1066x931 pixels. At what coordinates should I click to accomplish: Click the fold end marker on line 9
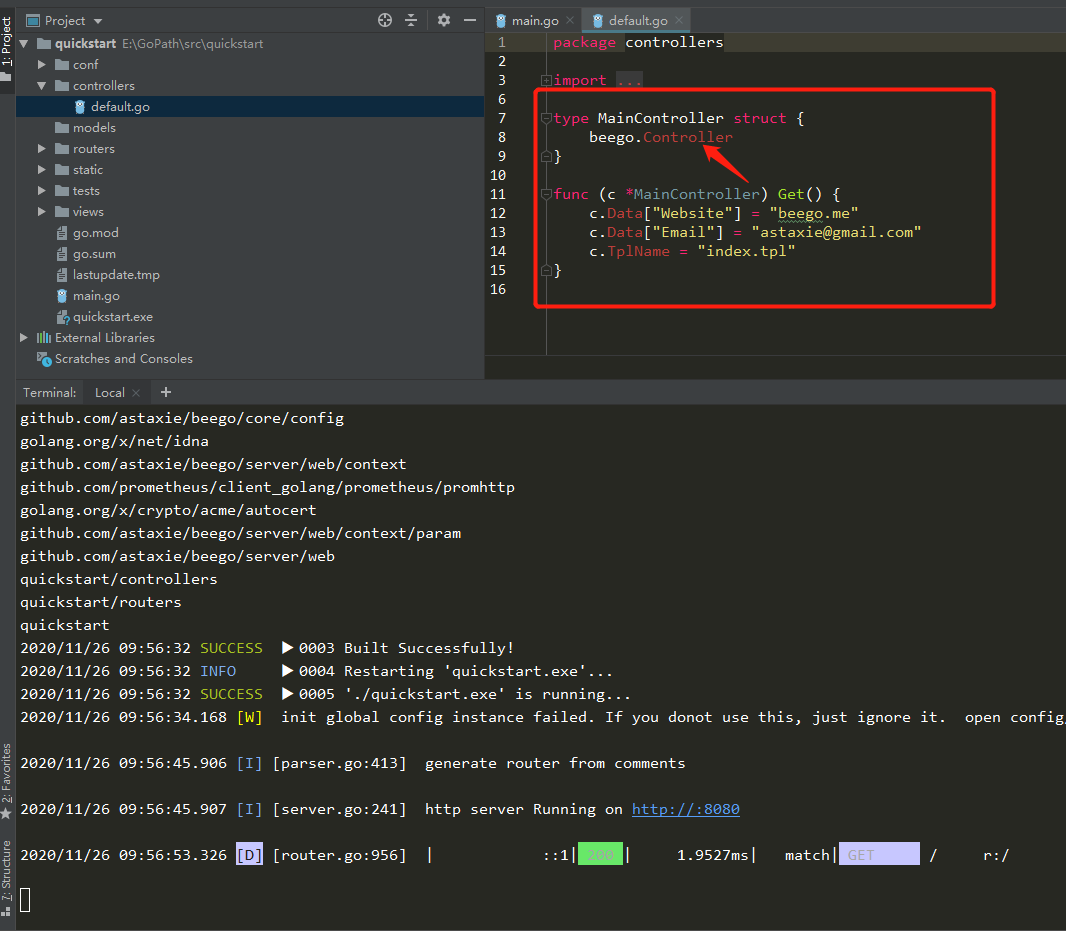pos(546,156)
